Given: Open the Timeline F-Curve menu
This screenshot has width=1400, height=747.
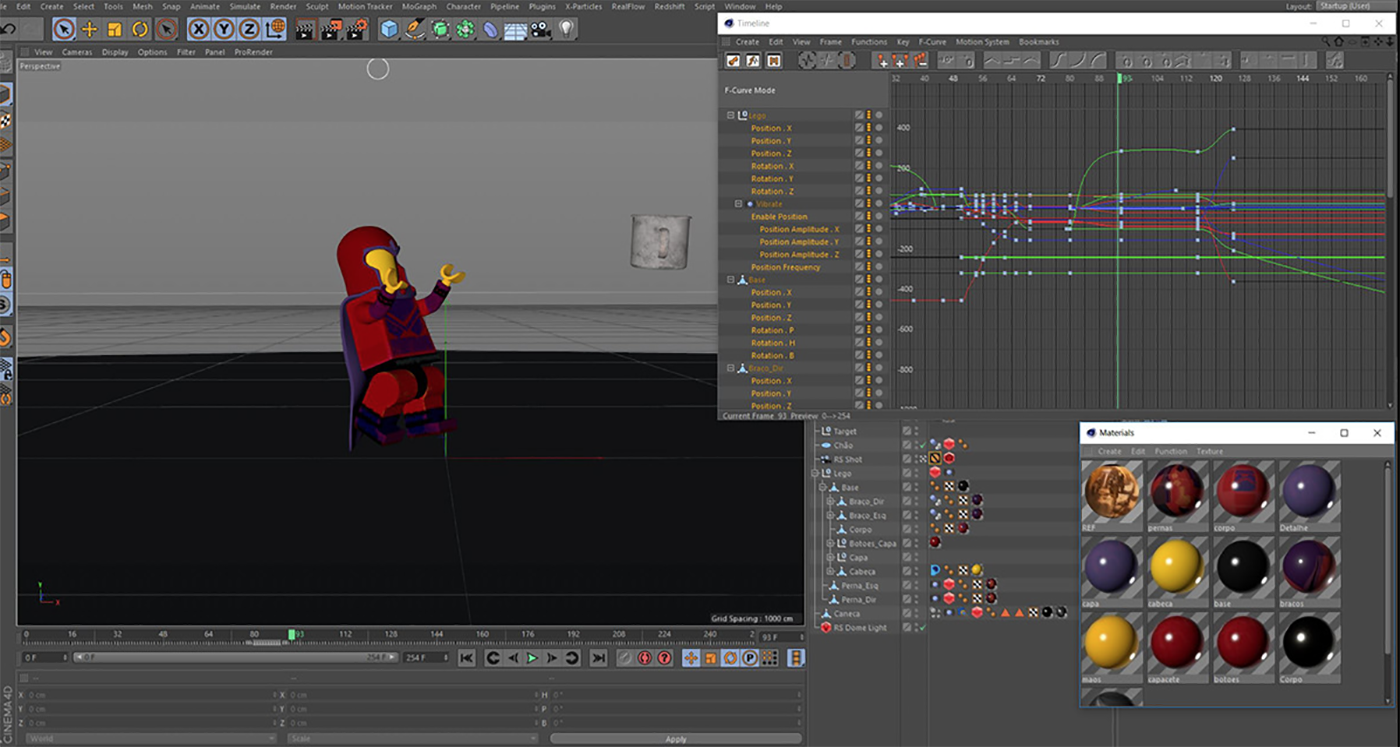Looking at the screenshot, I should point(932,42).
